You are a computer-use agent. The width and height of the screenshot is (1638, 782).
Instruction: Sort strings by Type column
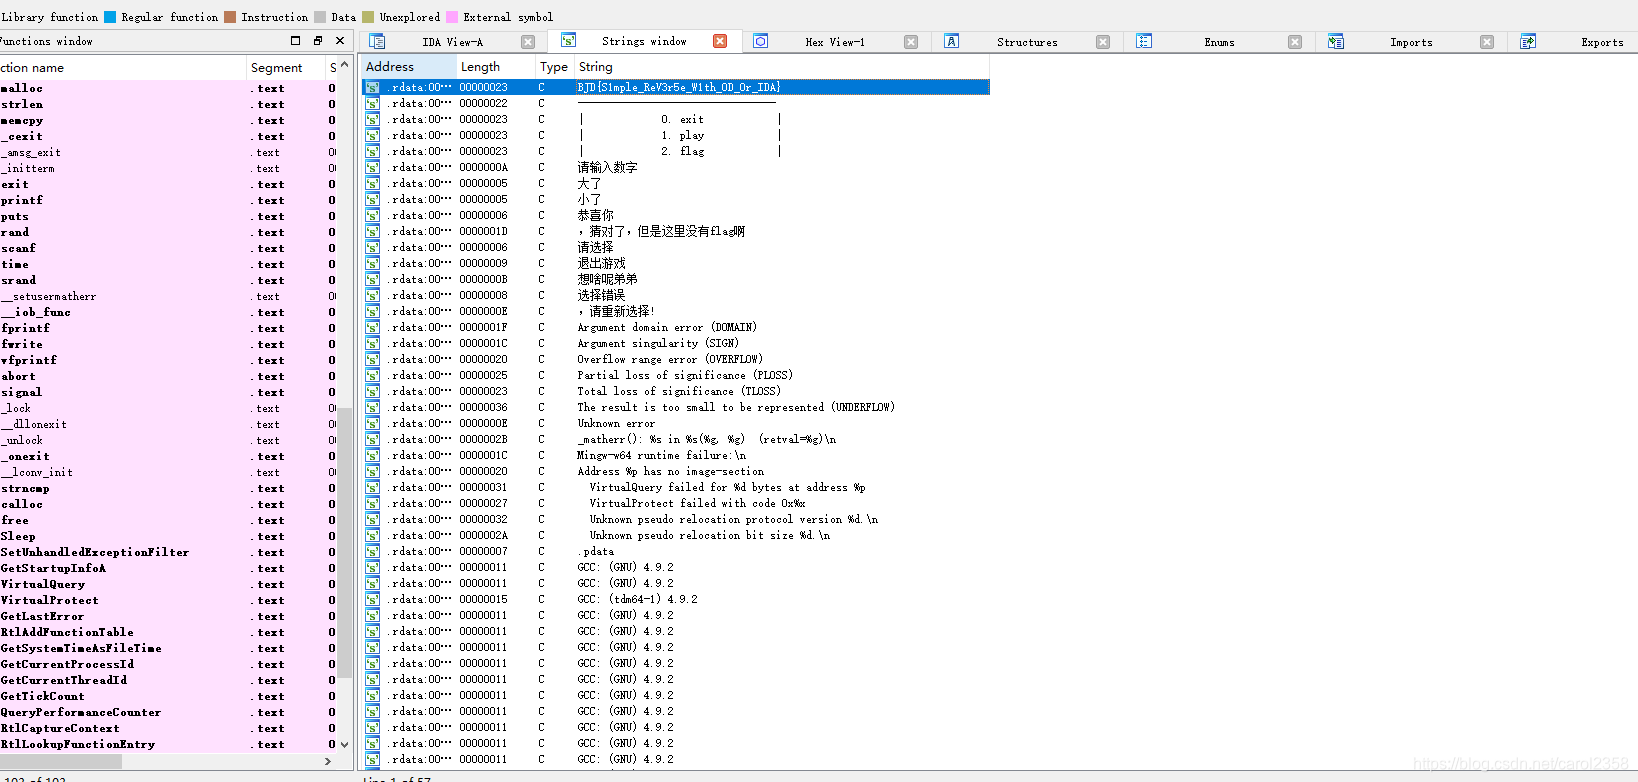click(555, 67)
